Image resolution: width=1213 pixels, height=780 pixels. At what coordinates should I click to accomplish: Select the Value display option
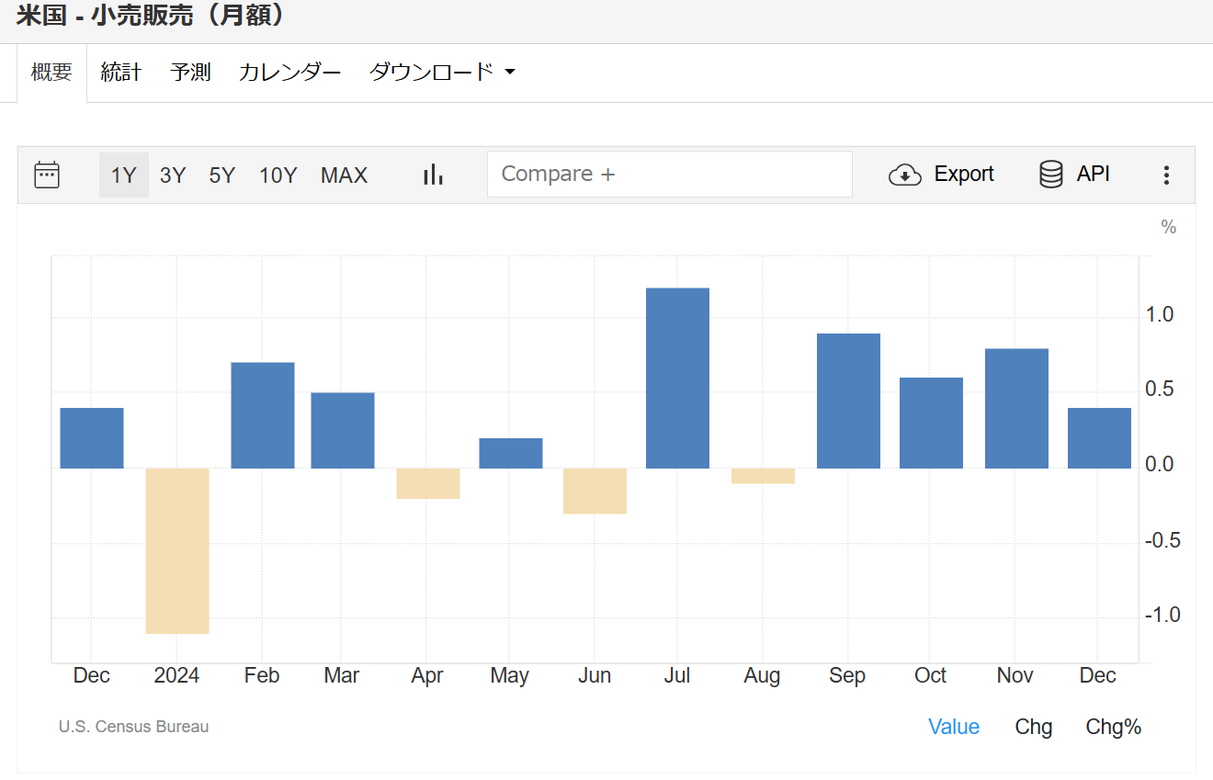coord(953,727)
